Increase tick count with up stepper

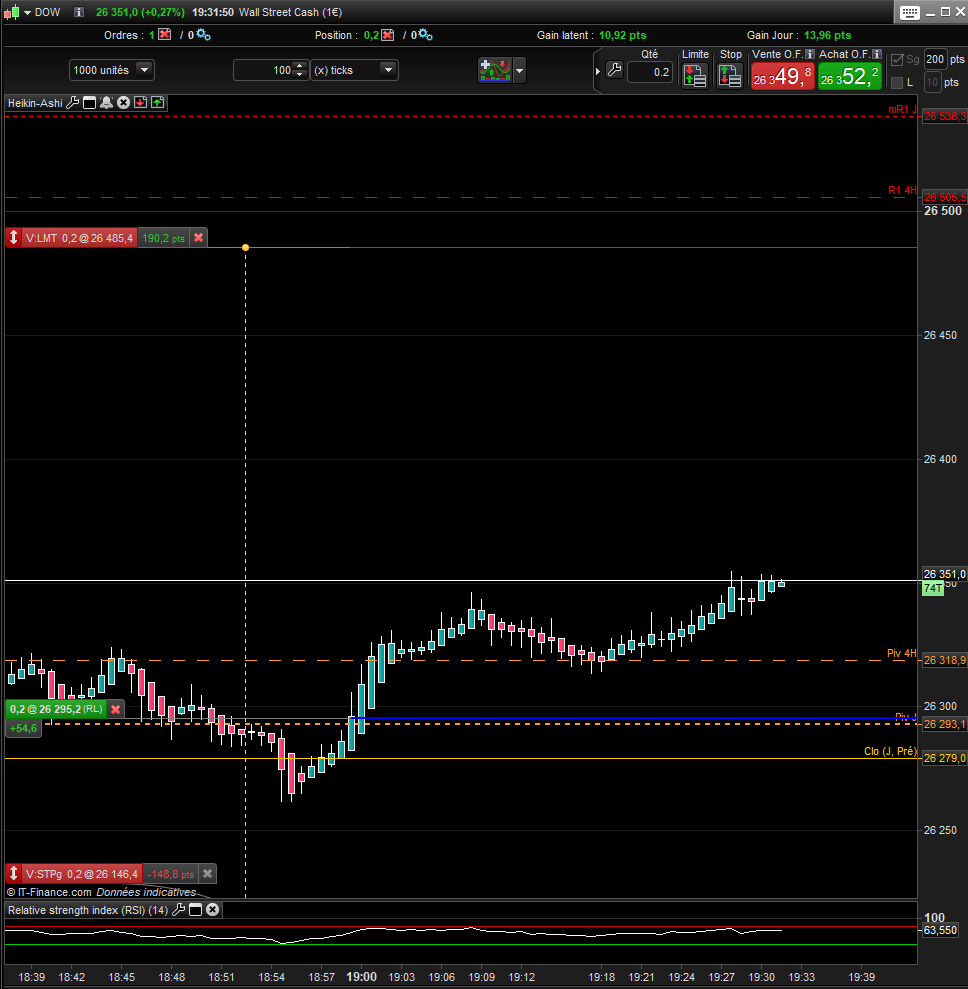(300, 66)
